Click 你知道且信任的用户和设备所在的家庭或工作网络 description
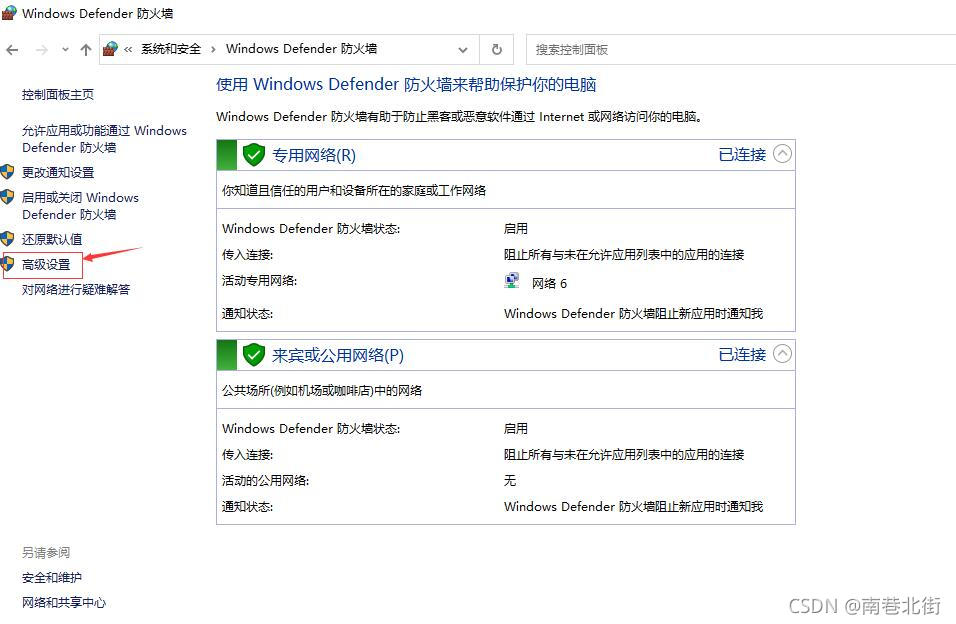This screenshot has width=956, height=624. 354,191
